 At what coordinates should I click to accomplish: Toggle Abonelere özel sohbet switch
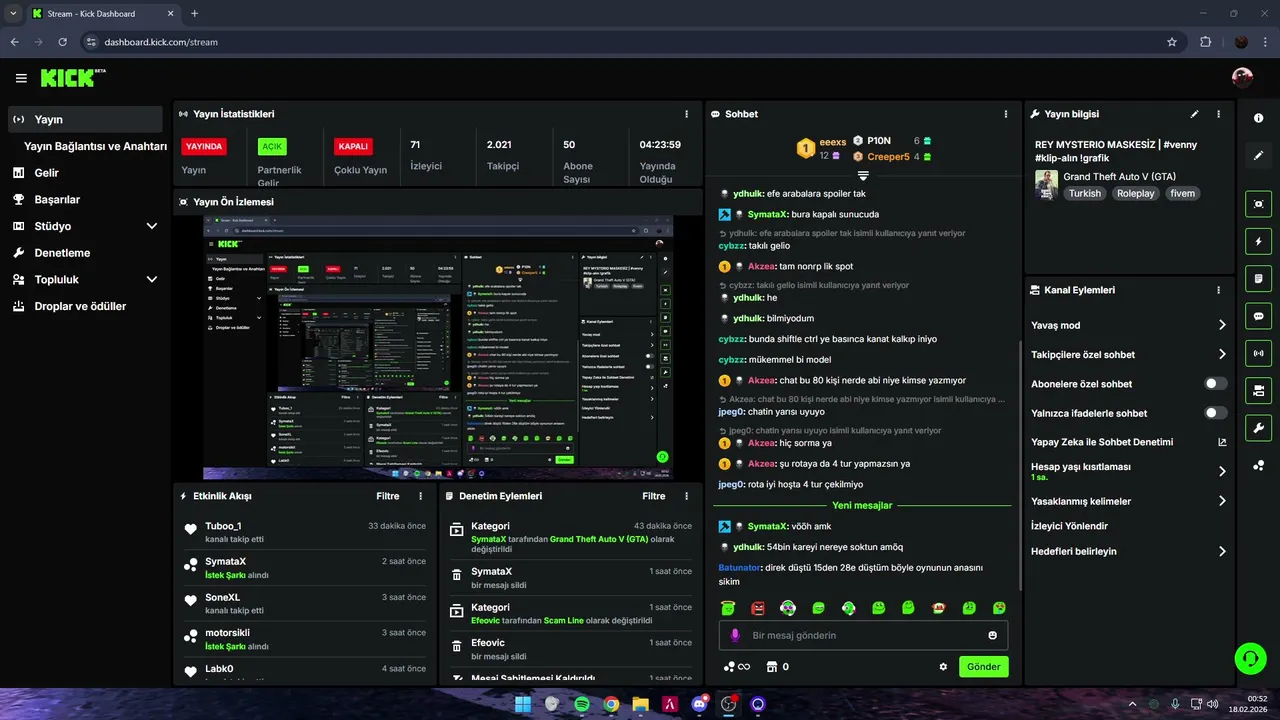click(x=1216, y=384)
